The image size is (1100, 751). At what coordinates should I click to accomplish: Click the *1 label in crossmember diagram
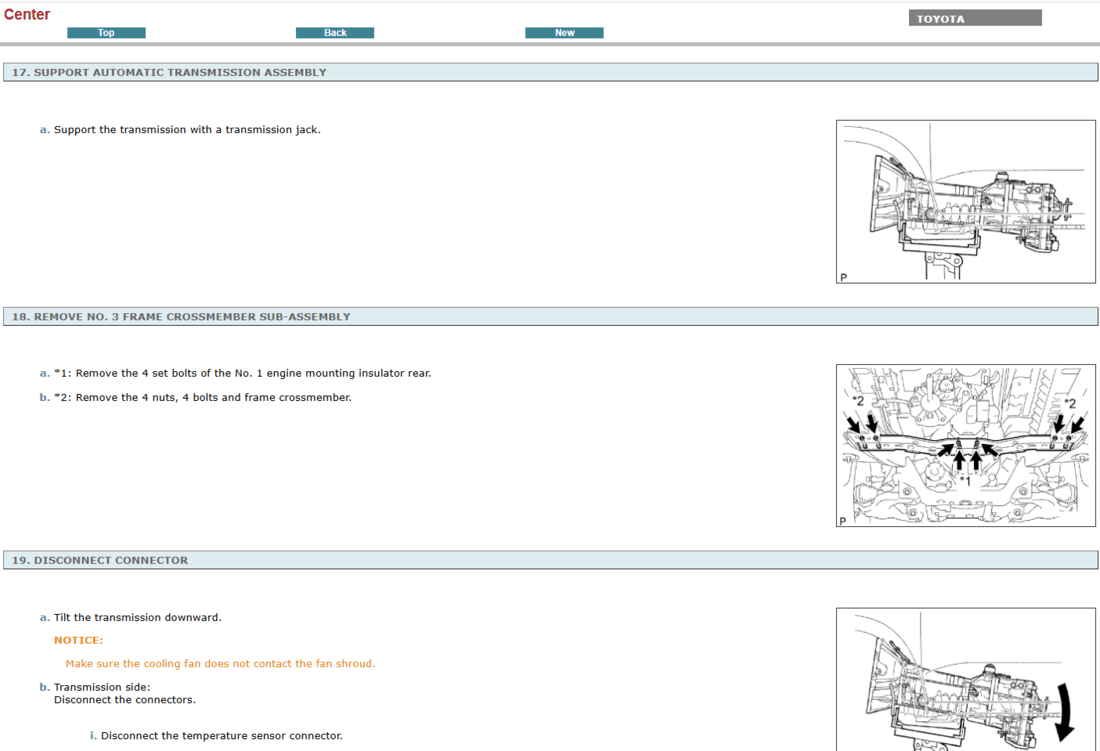(964, 481)
